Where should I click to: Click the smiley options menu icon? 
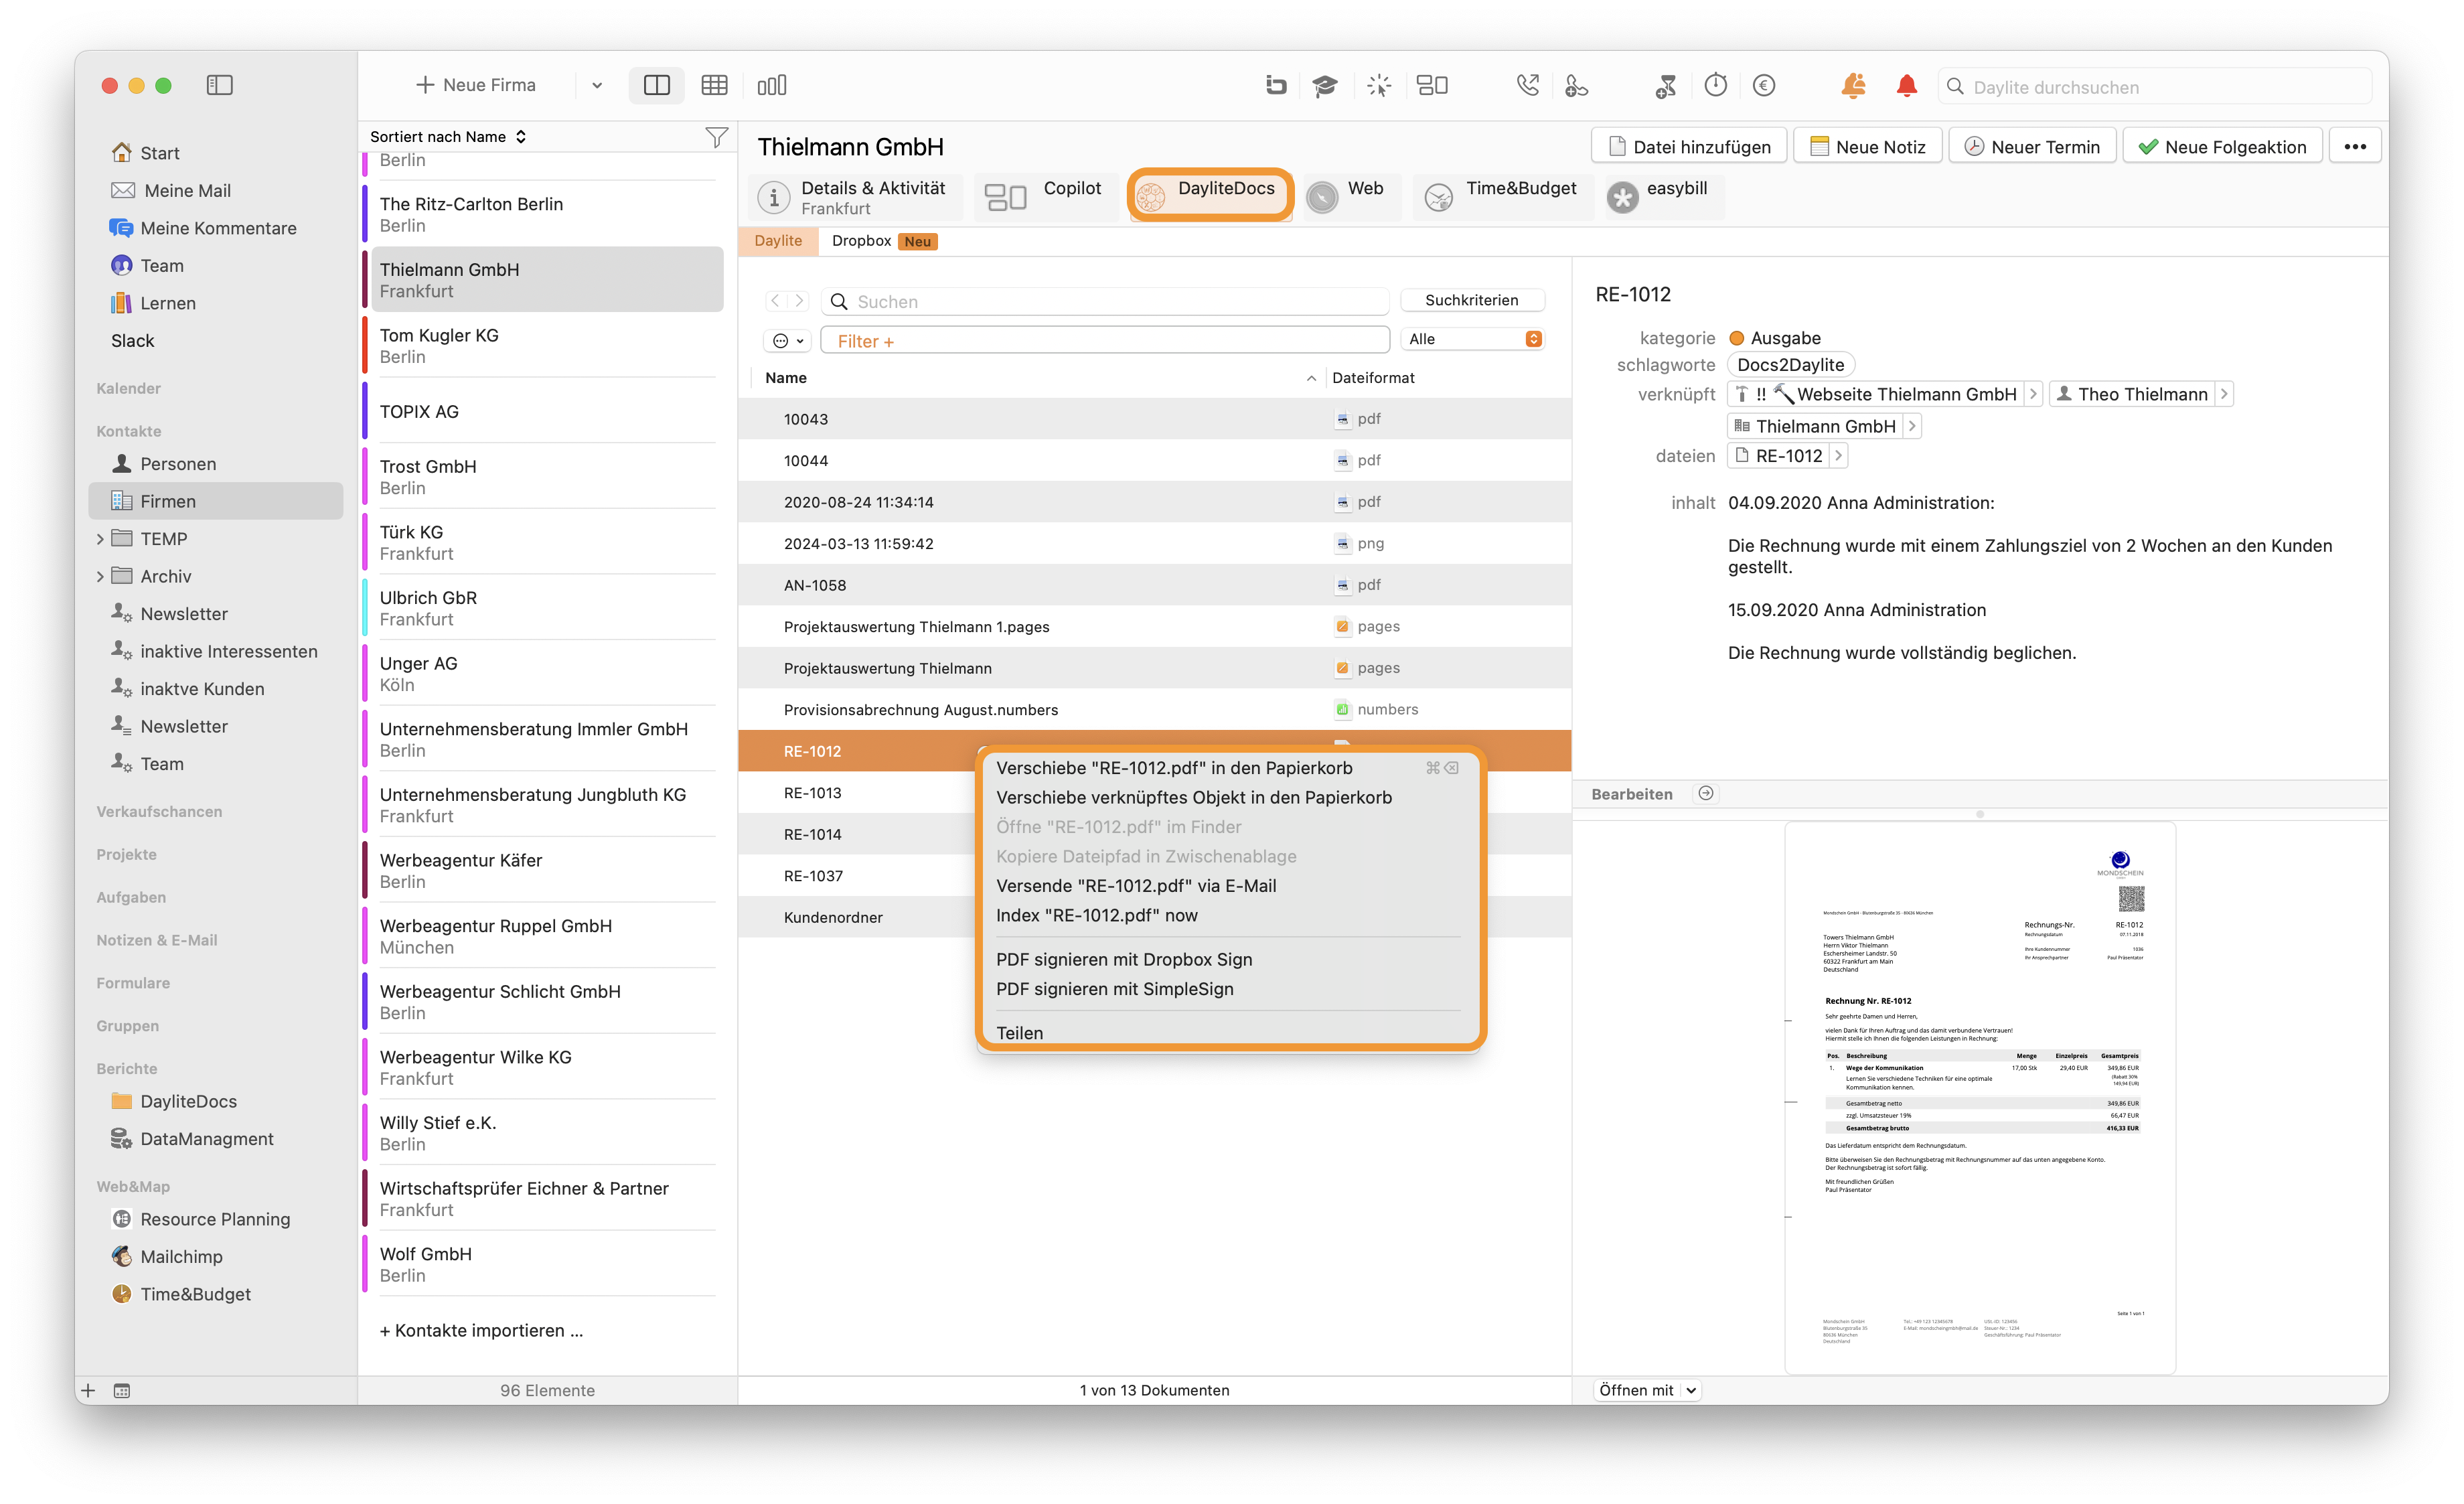787,341
